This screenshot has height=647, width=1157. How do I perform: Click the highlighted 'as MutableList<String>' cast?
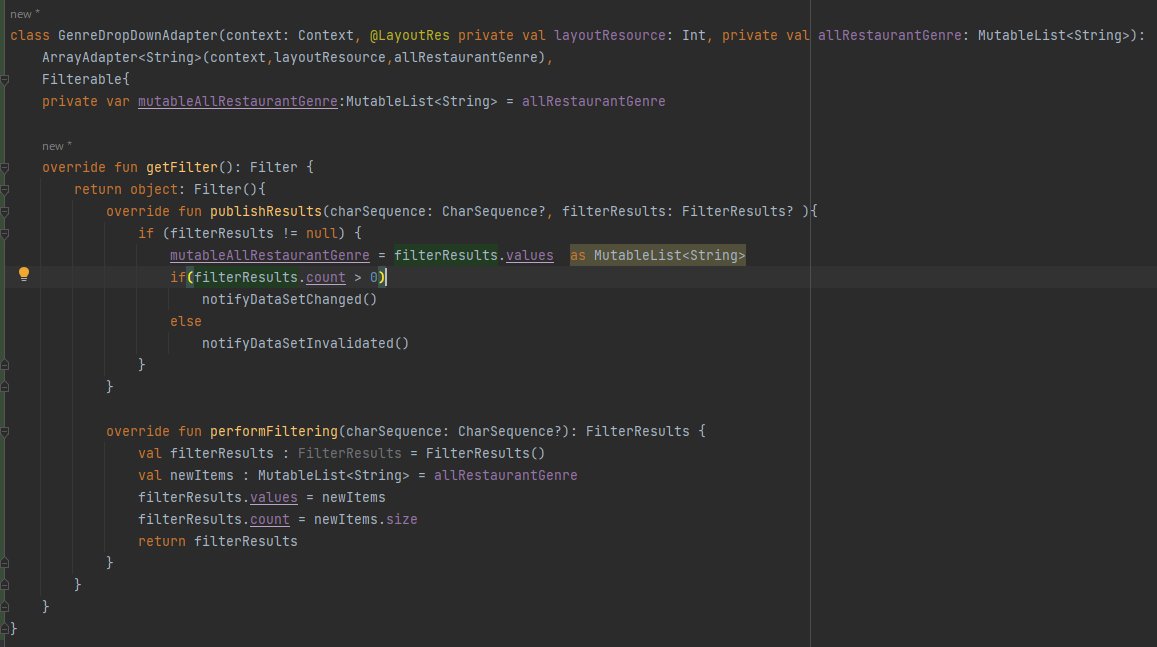pyautogui.click(x=657, y=255)
